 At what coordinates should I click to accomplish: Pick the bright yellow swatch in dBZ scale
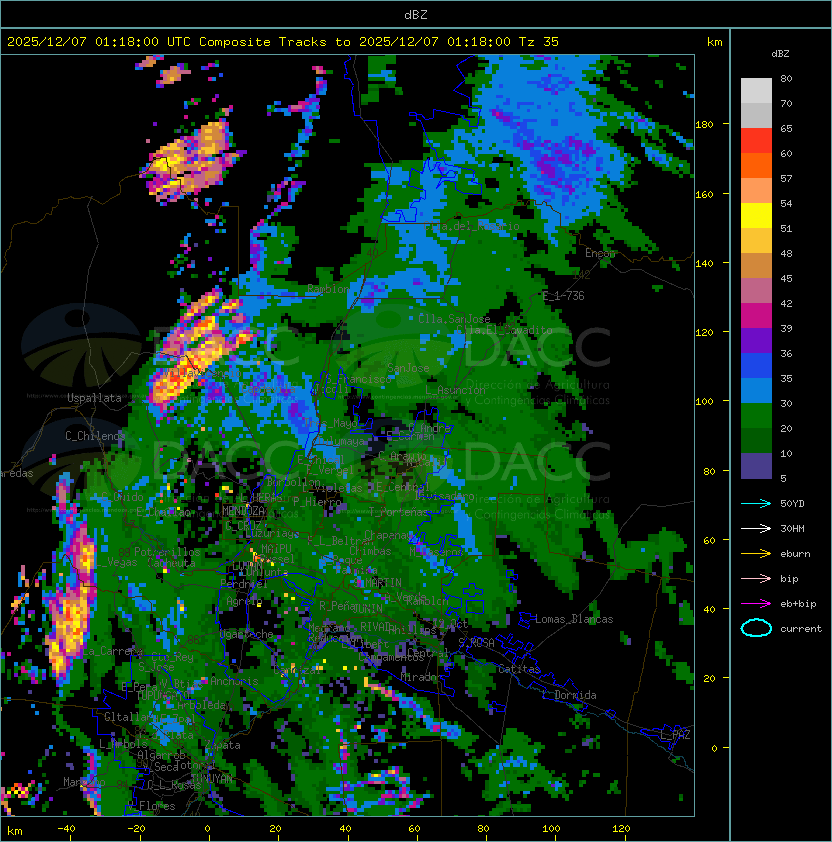click(756, 215)
